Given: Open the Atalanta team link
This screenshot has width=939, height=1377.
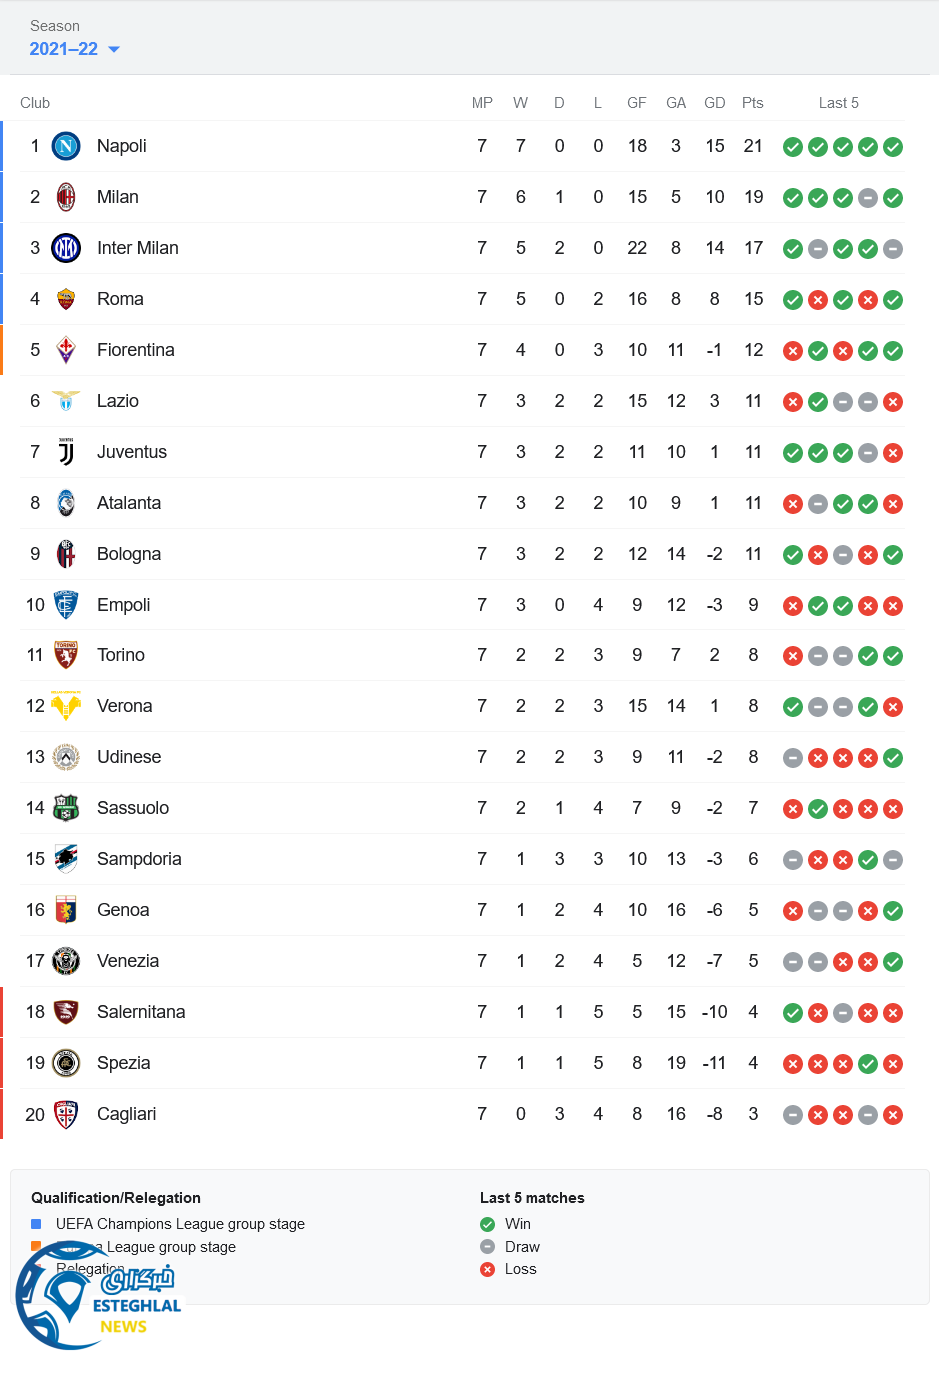Looking at the screenshot, I should [128, 503].
